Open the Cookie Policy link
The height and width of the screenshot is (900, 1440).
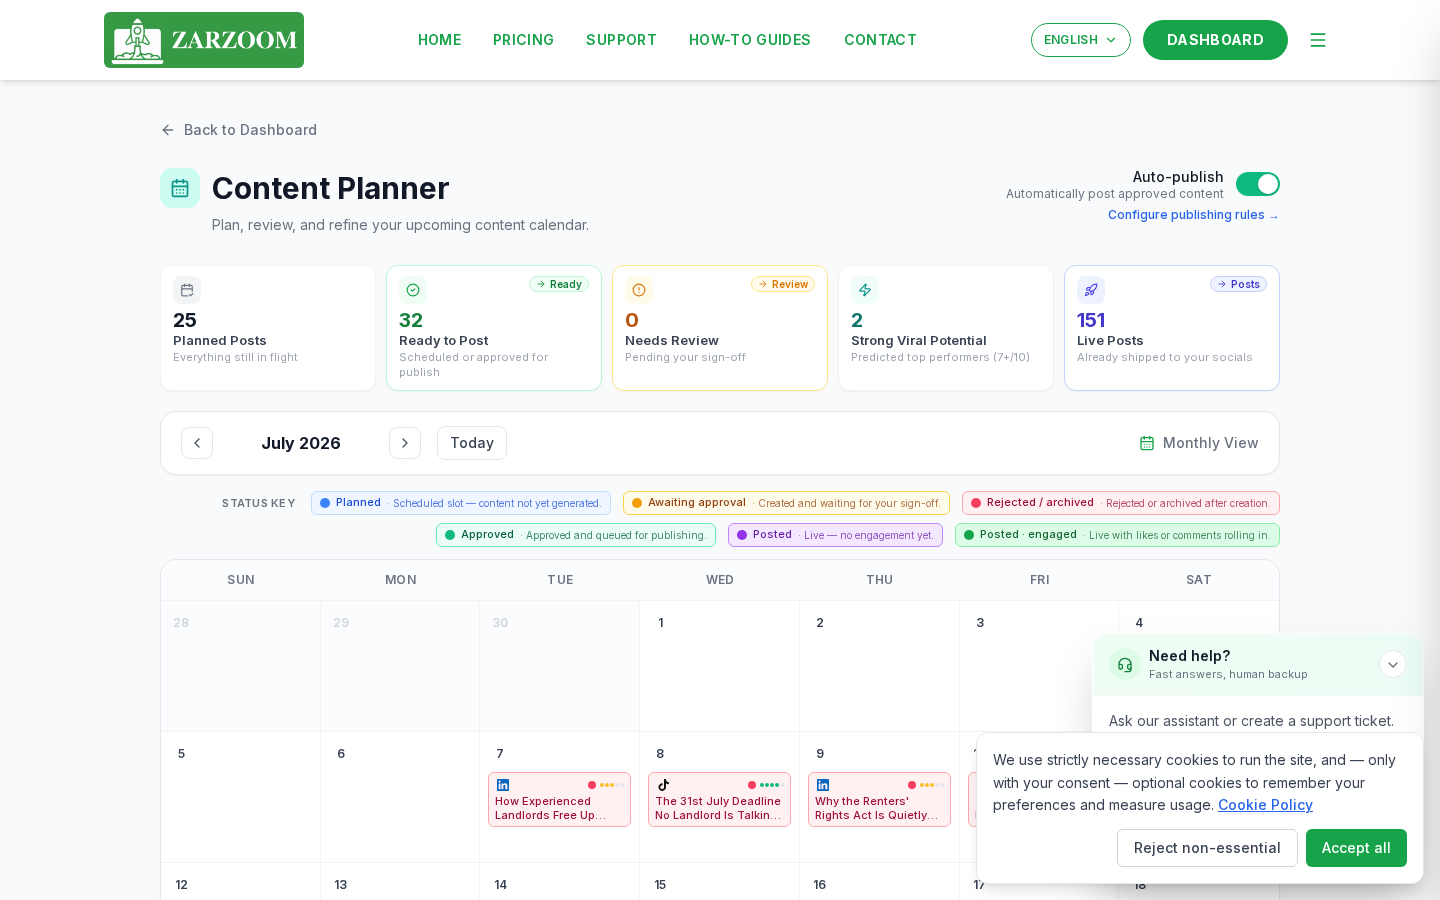(1265, 805)
